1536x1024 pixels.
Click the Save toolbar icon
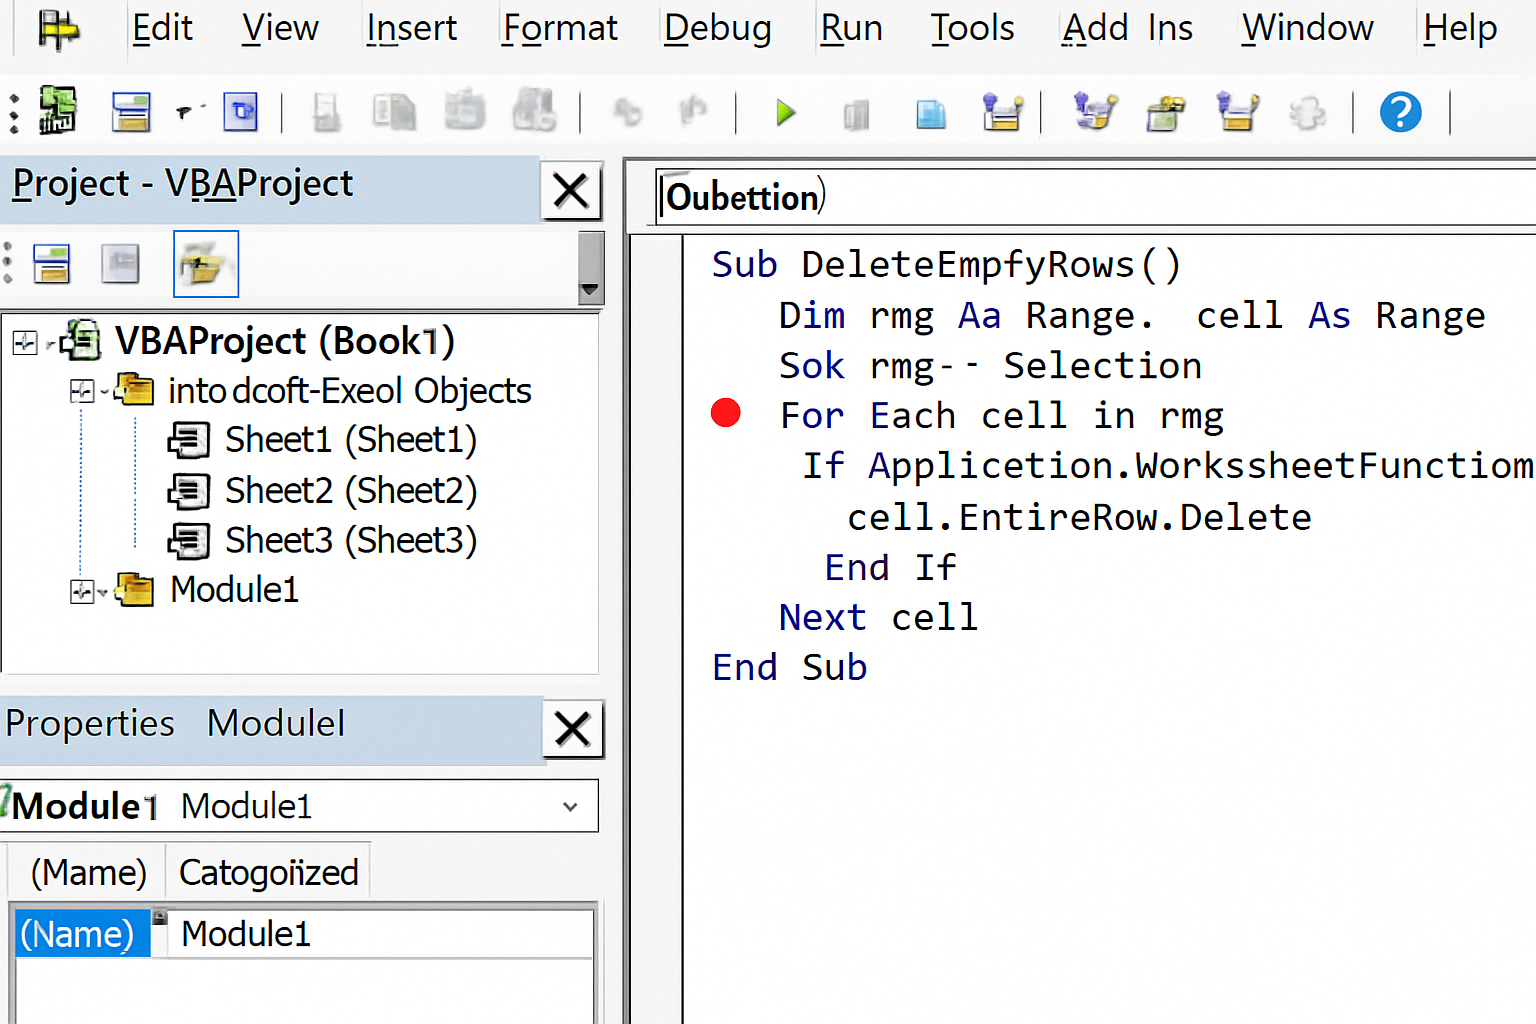241,111
